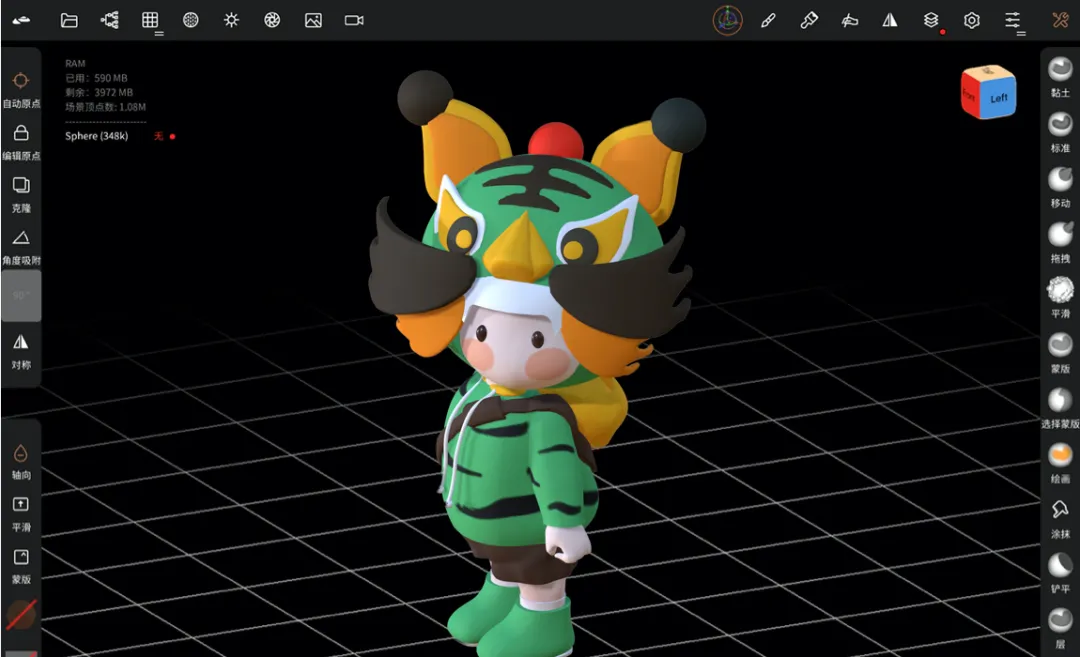
Task: Click the 已用: 590 MB RAM text
Action: coord(96,78)
